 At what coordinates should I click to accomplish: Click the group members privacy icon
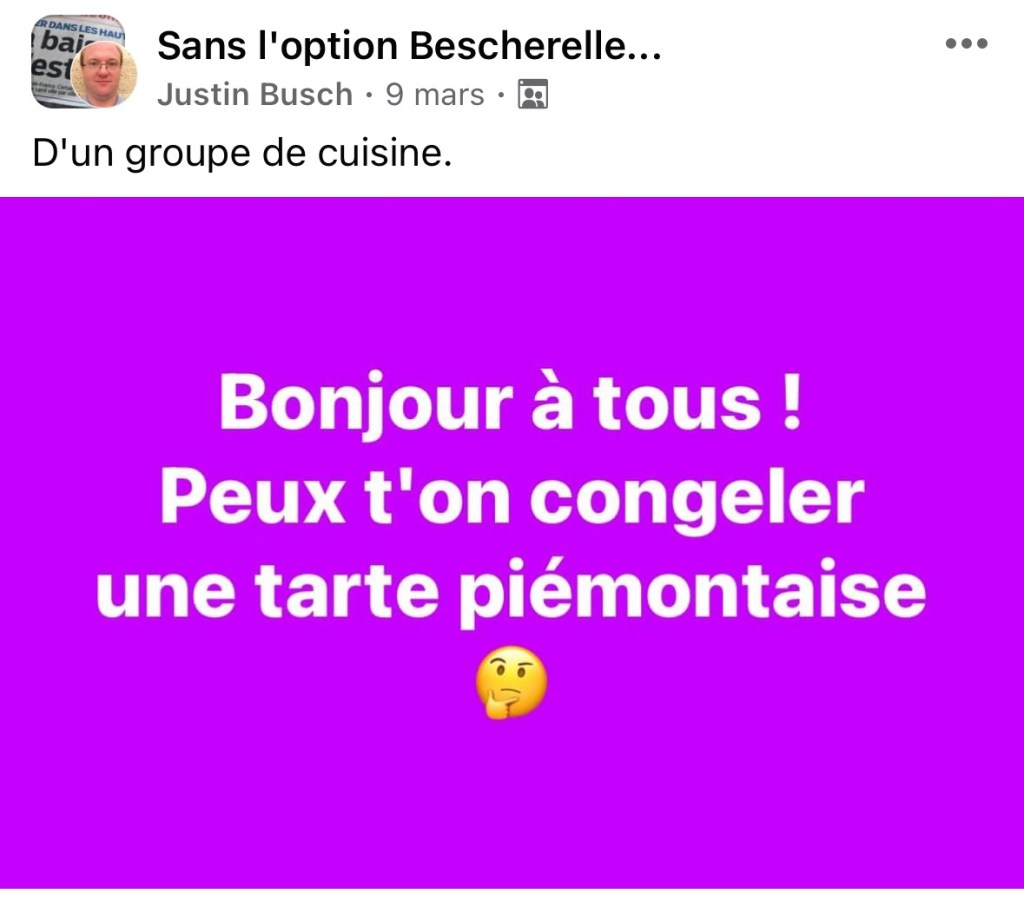533,95
